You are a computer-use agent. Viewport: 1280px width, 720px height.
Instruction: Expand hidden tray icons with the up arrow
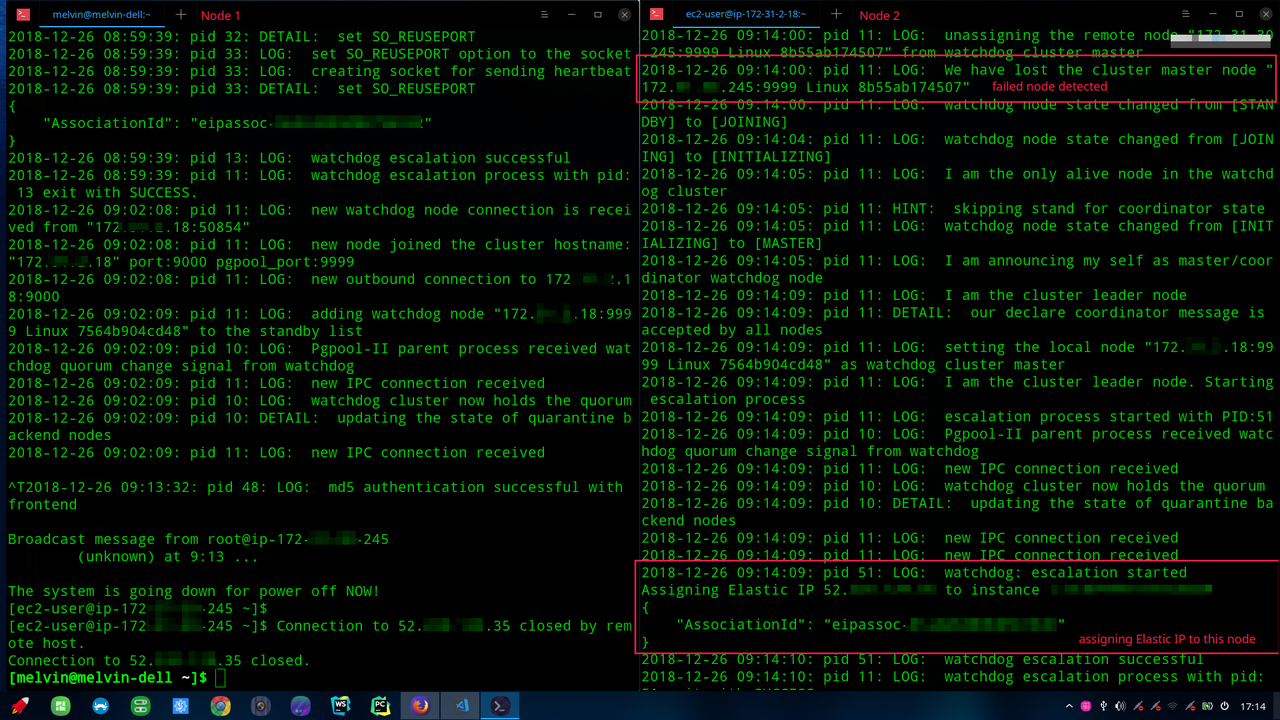1069,707
